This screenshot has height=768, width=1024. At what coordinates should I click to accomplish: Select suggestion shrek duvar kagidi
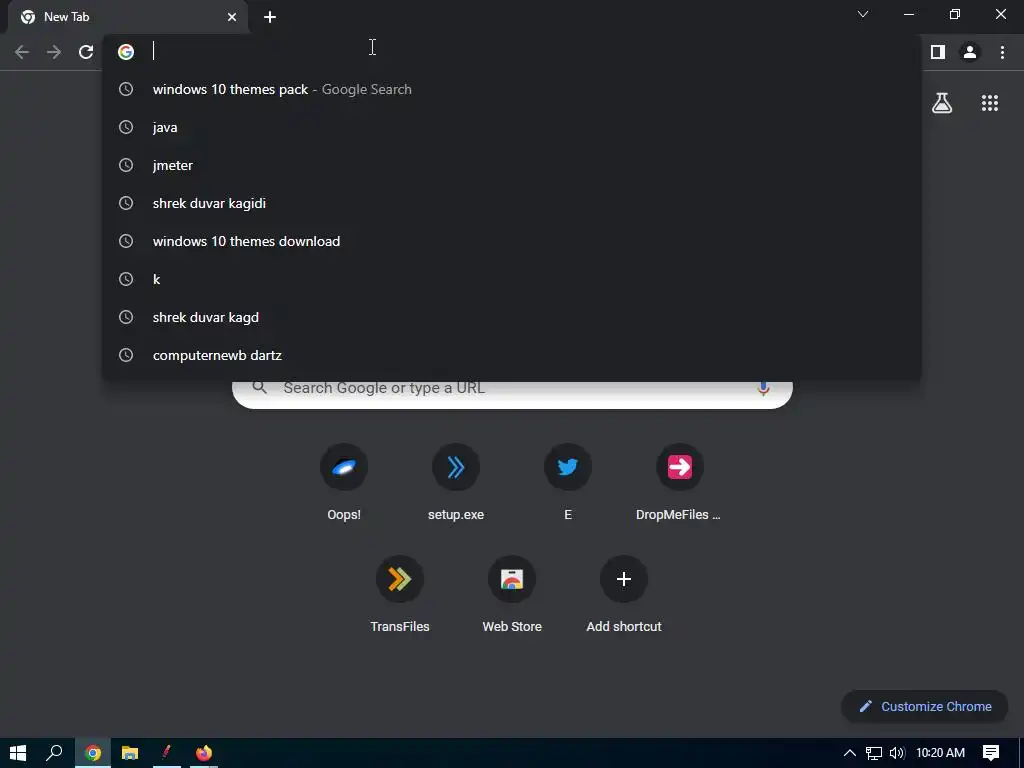click(x=512, y=203)
